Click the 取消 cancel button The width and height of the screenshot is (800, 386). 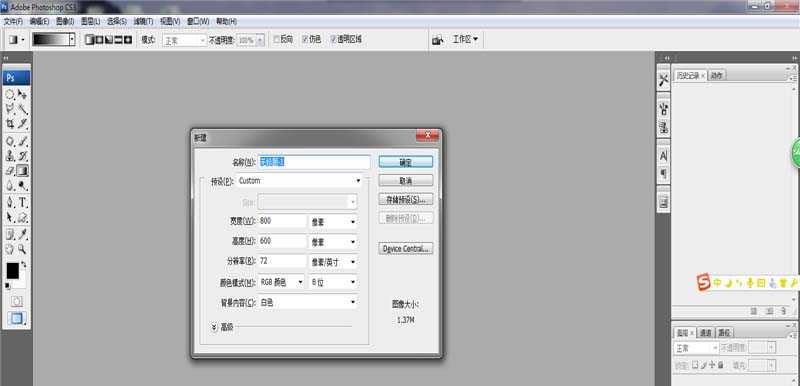(x=406, y=181)
